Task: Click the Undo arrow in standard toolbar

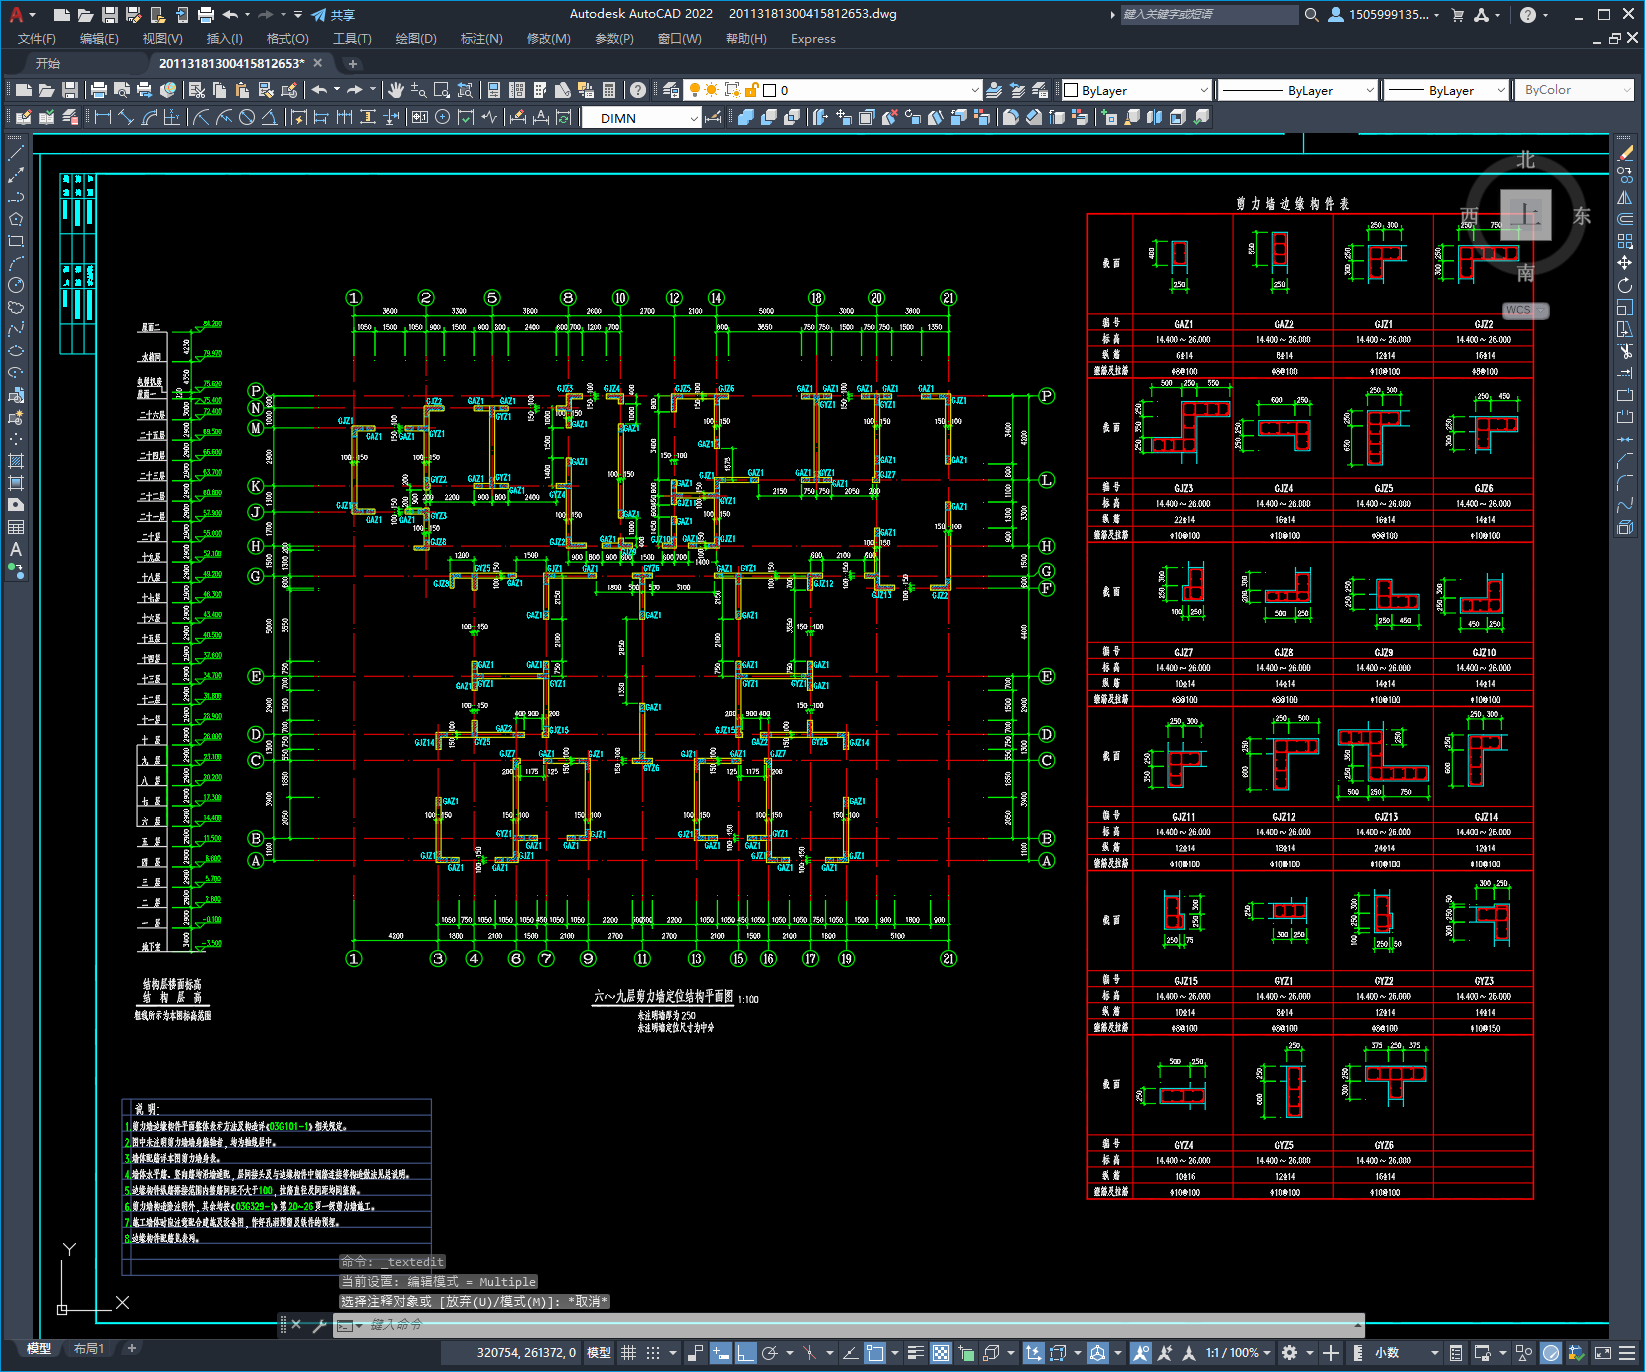Action: click(x=320, y=90)
